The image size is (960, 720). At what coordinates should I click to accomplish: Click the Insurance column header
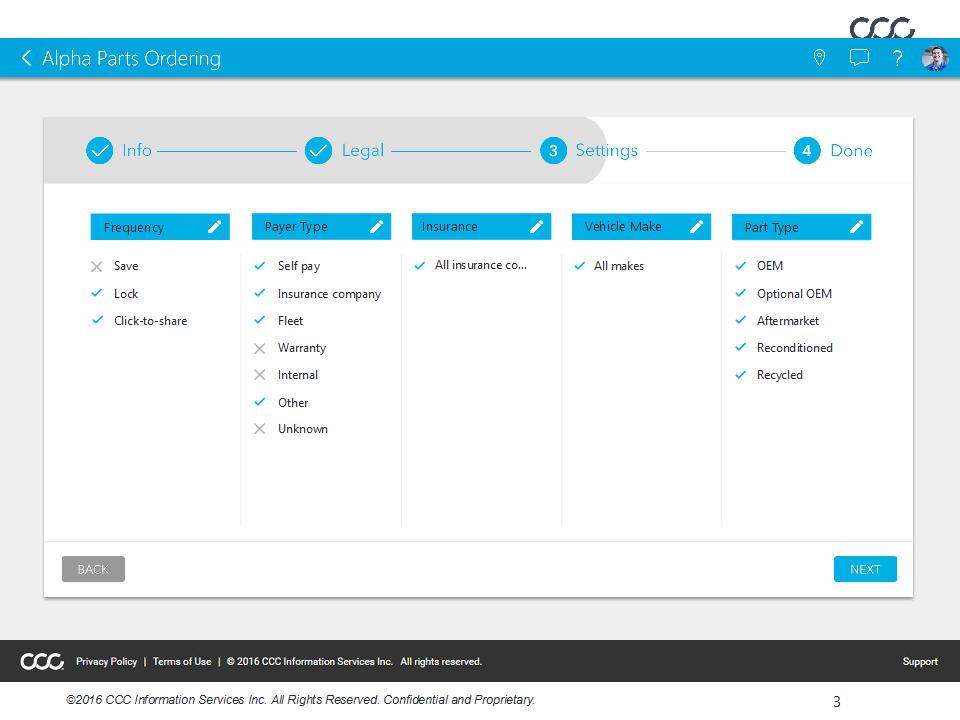pyautogui.click(x=481, y=227)
